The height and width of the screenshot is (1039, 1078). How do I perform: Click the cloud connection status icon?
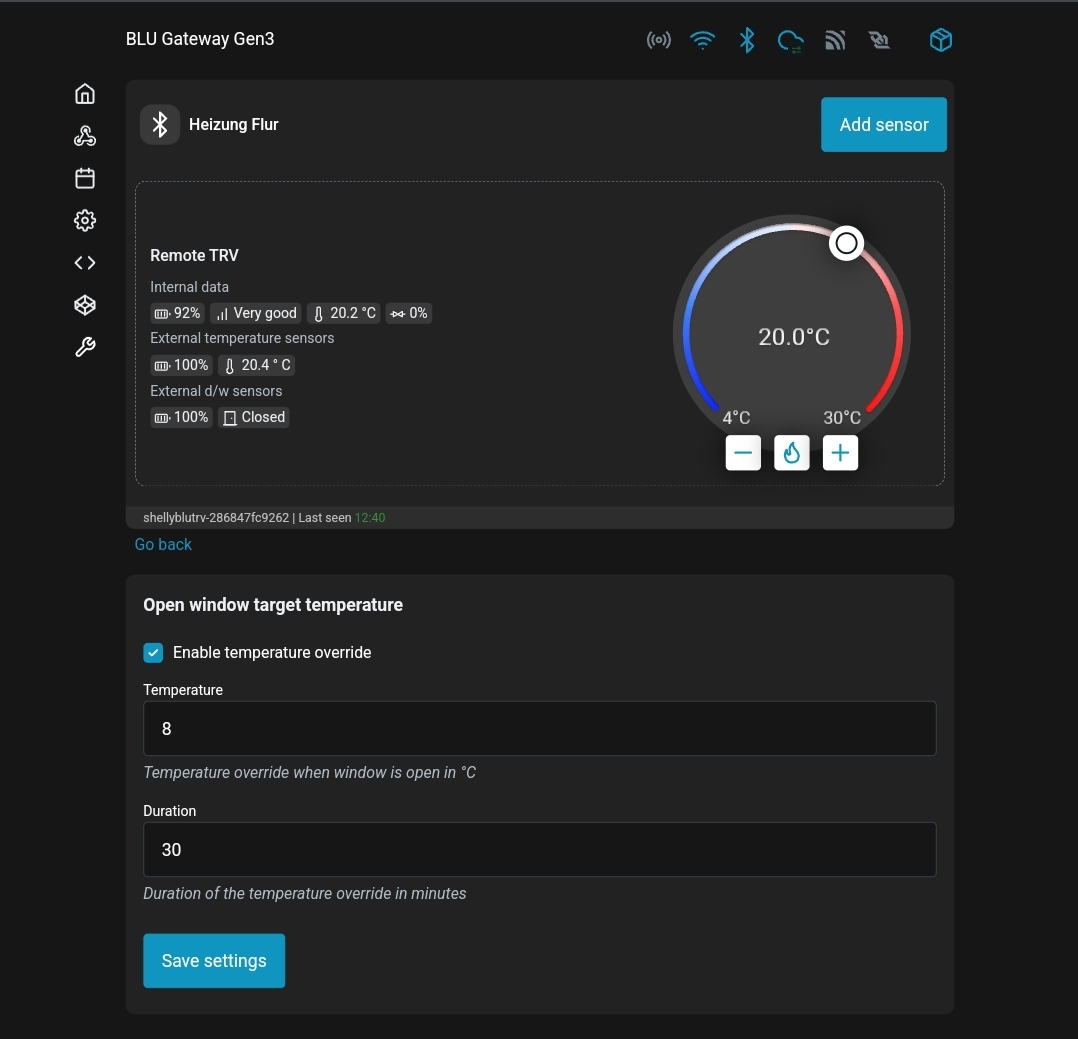(x=790, y=40)
